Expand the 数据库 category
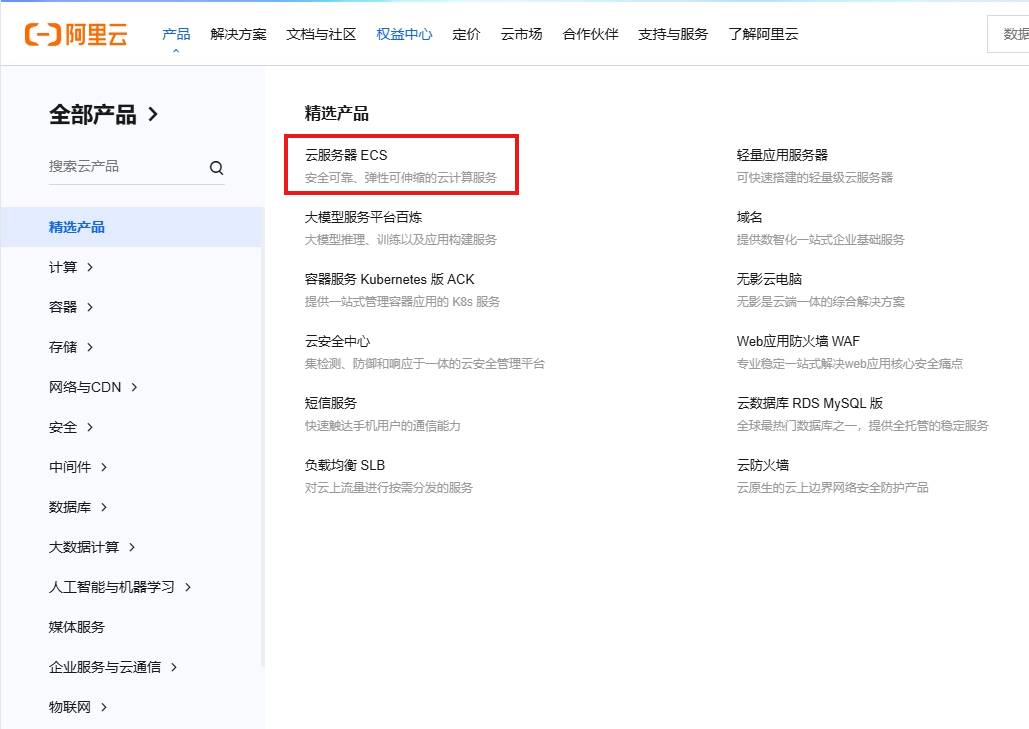This screenshot has height=729, width=1029. pos(78,507)
